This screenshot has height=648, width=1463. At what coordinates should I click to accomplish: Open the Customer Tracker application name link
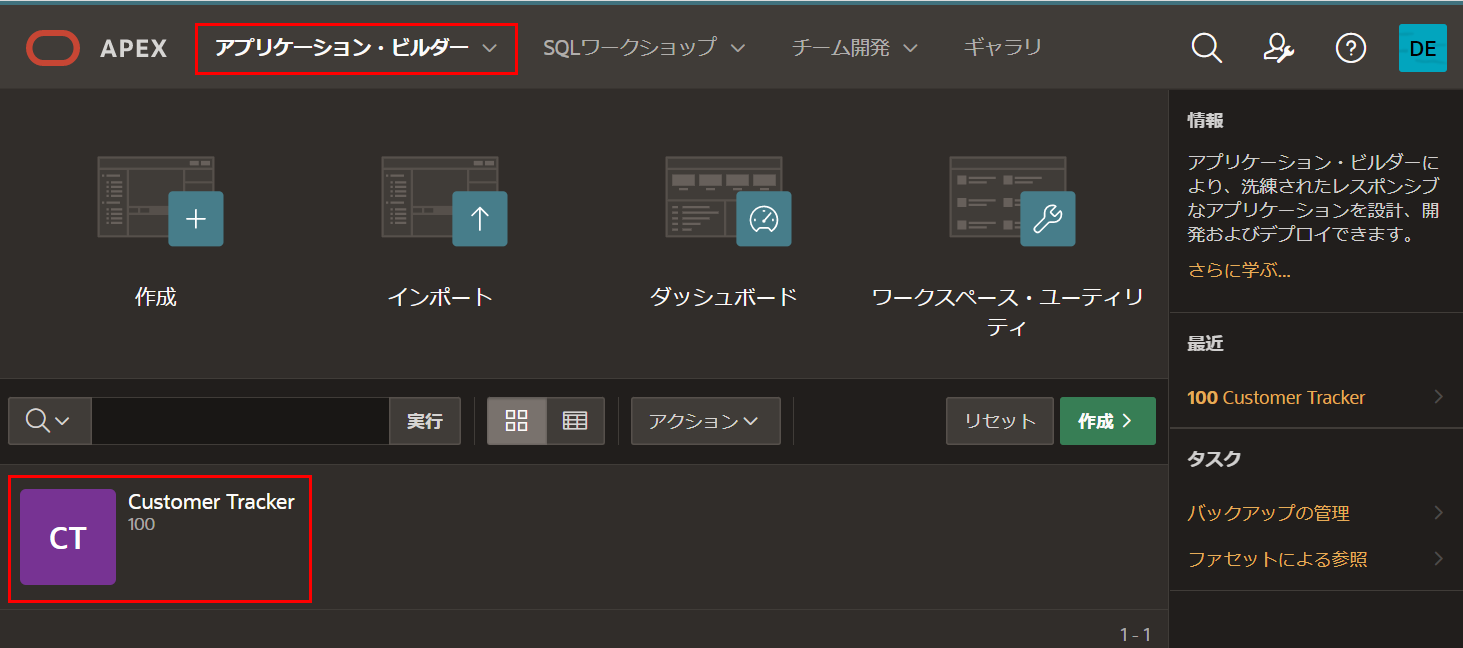211,502
